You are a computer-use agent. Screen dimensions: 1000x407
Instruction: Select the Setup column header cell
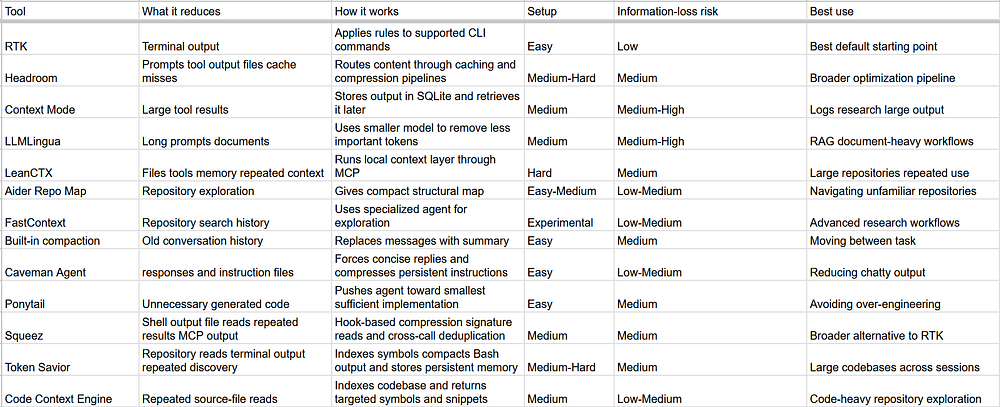pyautogui.click(x=569, y=11)
